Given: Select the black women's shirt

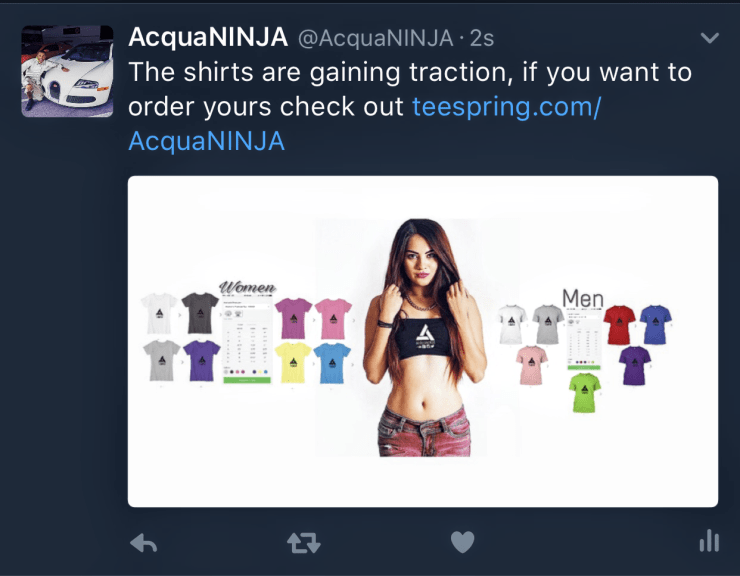Looking at the screenshot, I should pyautogui.click(x=200, y=313).
